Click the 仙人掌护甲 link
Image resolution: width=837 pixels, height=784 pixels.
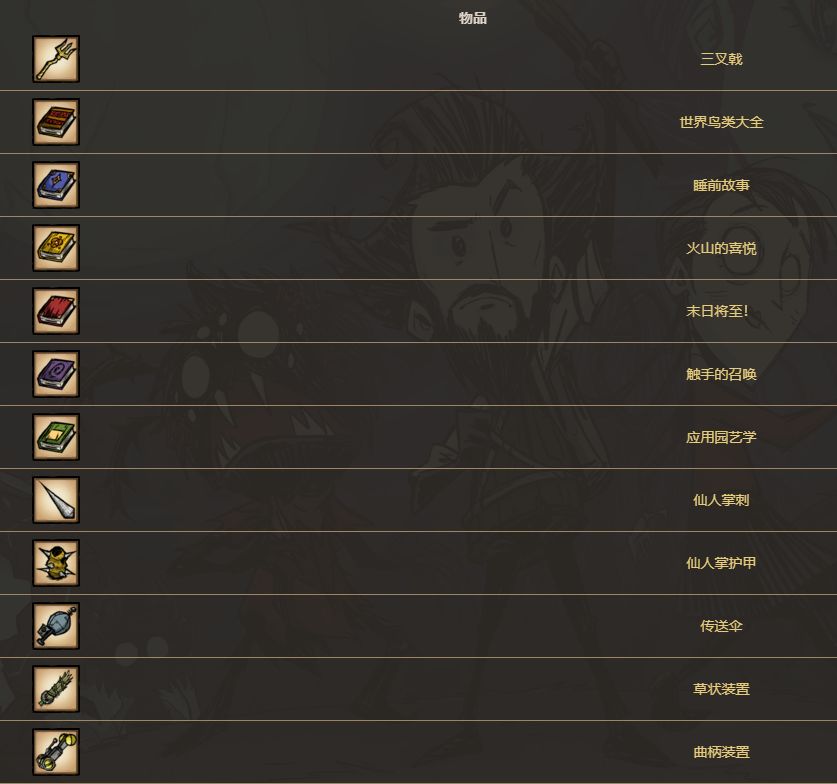point(721,563)
